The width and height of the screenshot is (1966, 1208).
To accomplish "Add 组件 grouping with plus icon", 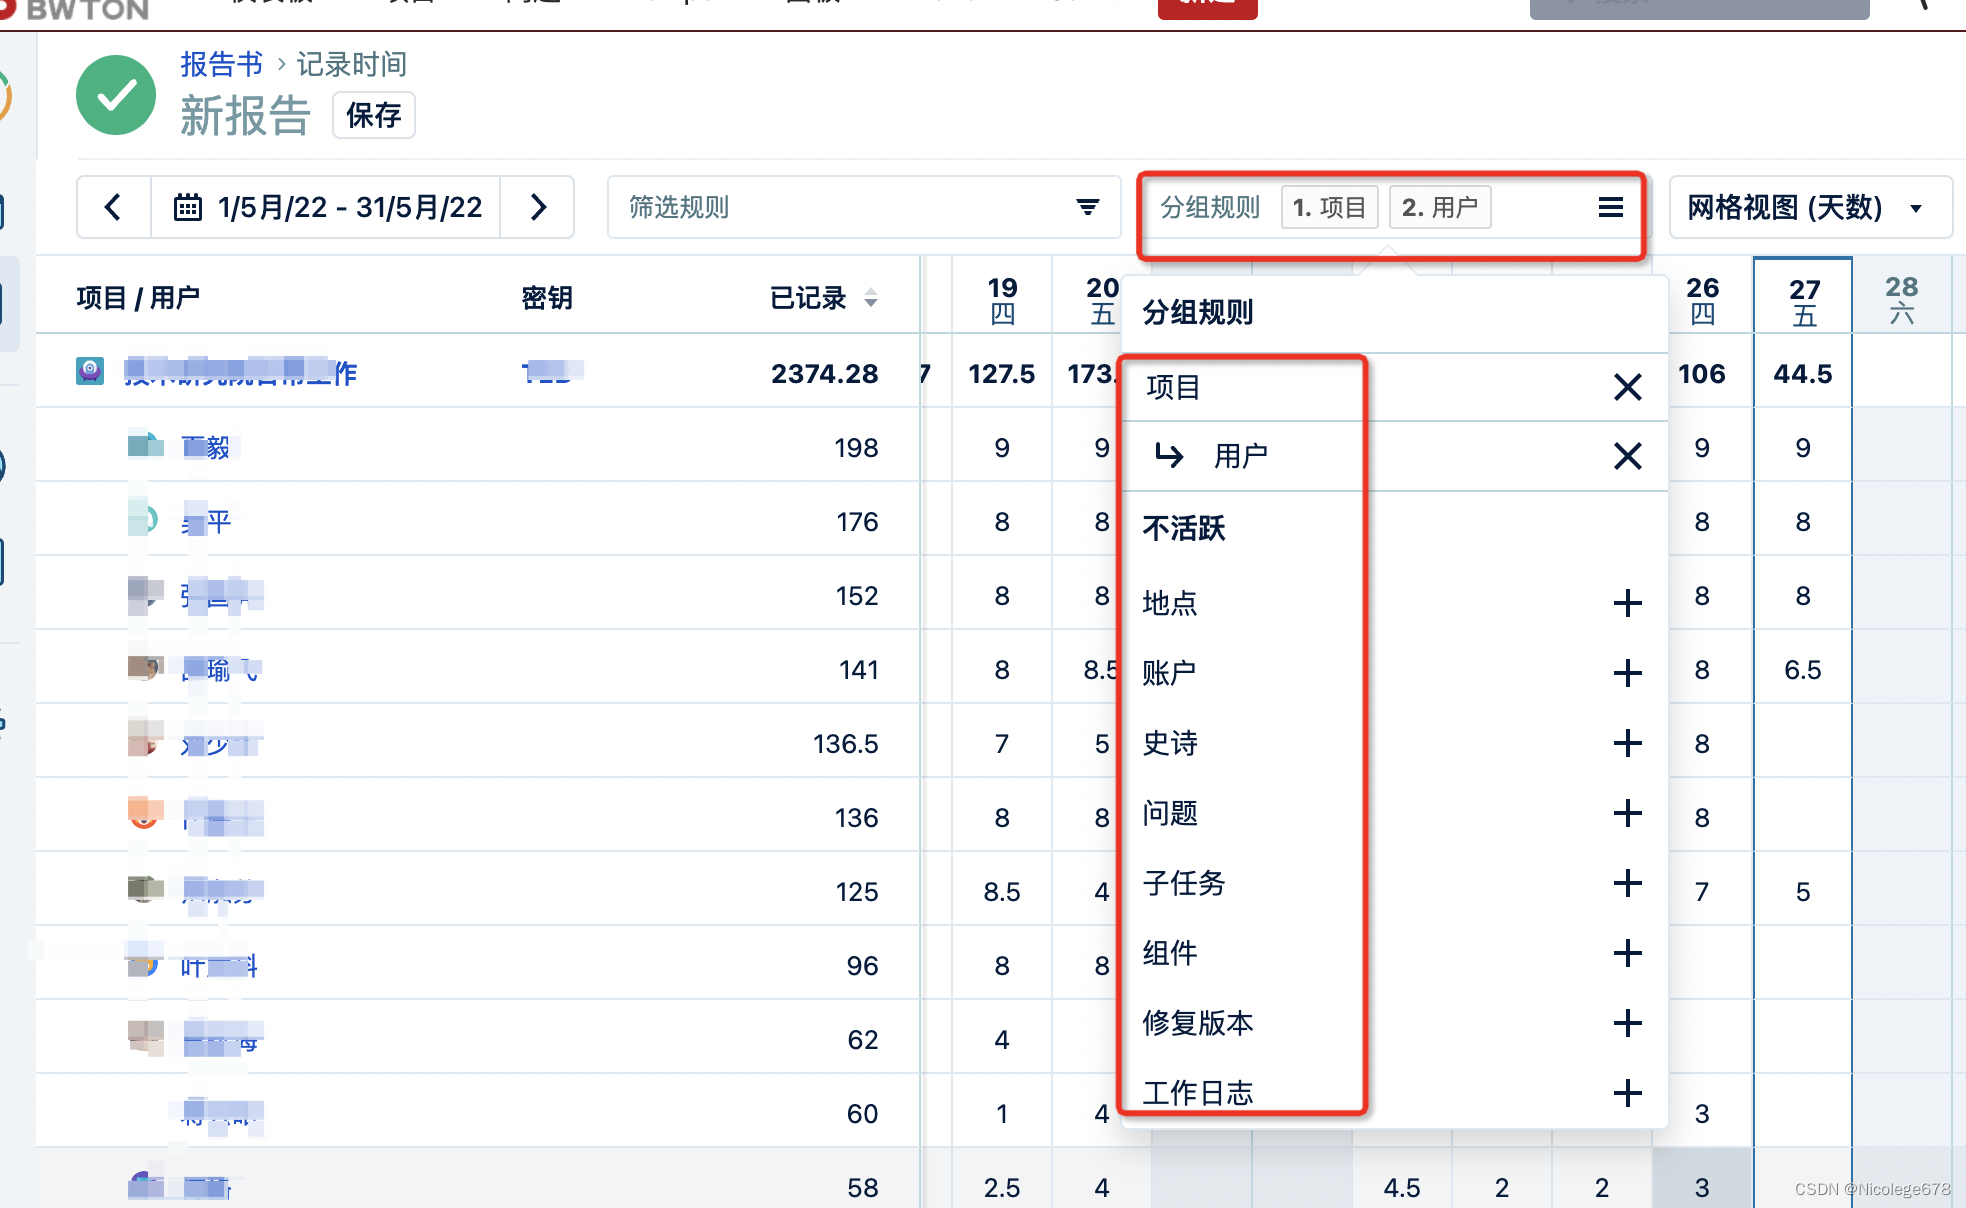I will click(x=1627, y=953).
